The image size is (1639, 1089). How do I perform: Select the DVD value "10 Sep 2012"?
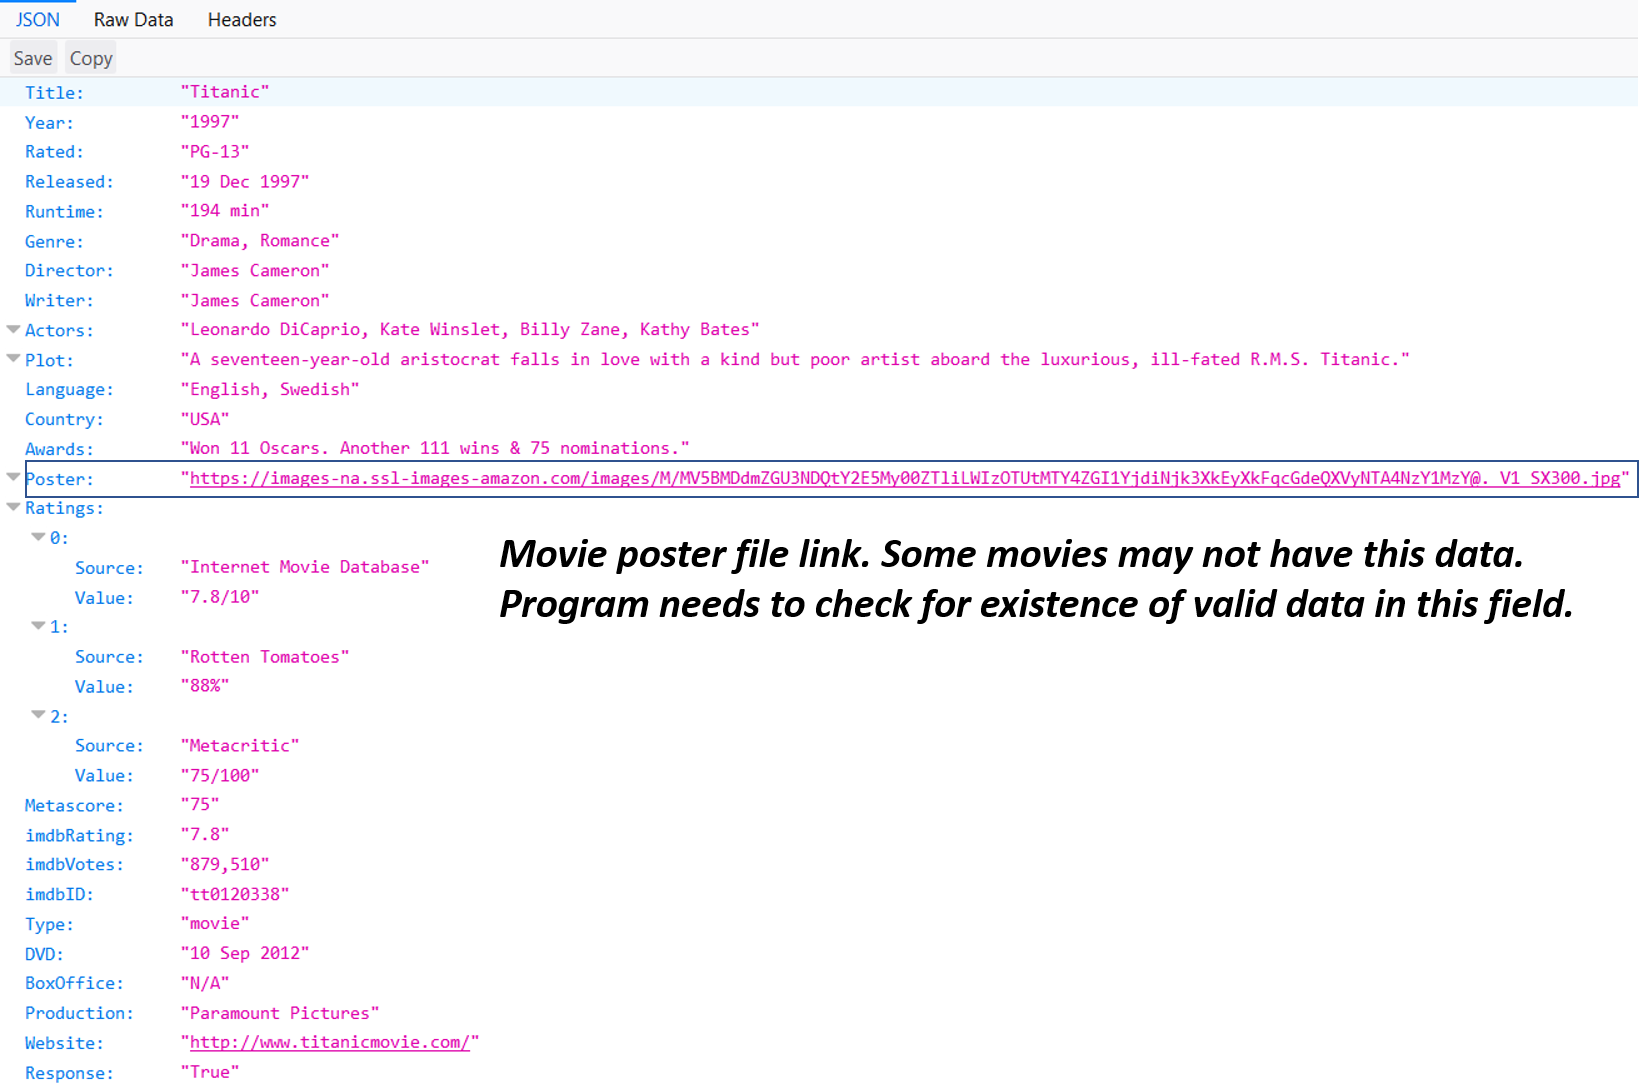pos(245,953)
